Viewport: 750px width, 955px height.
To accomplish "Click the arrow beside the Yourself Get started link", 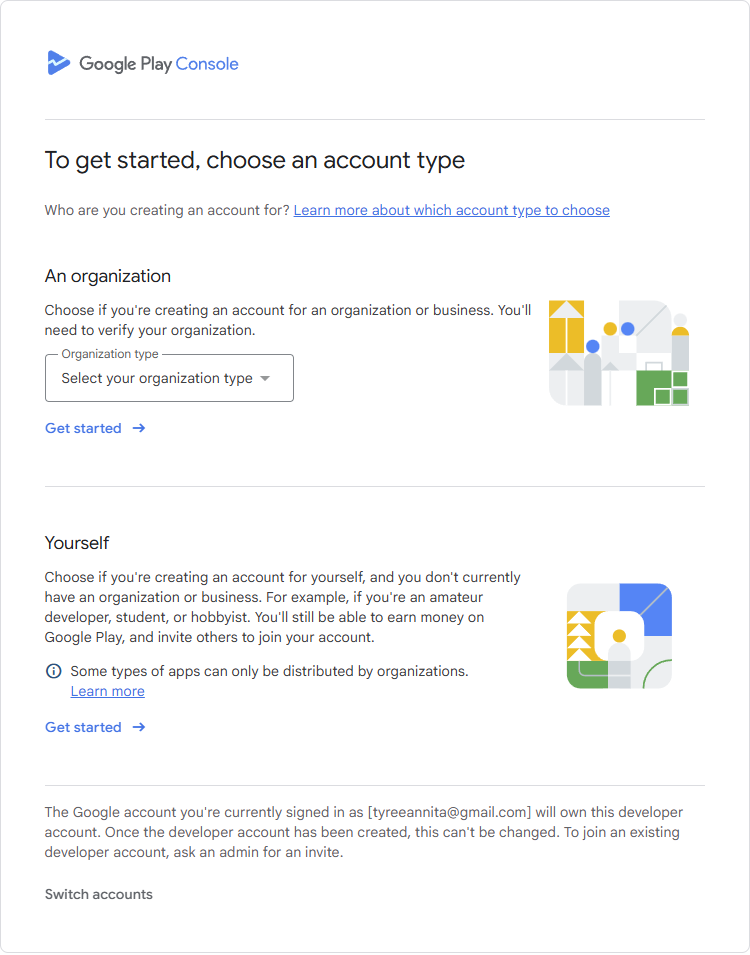I will point(136,727).
